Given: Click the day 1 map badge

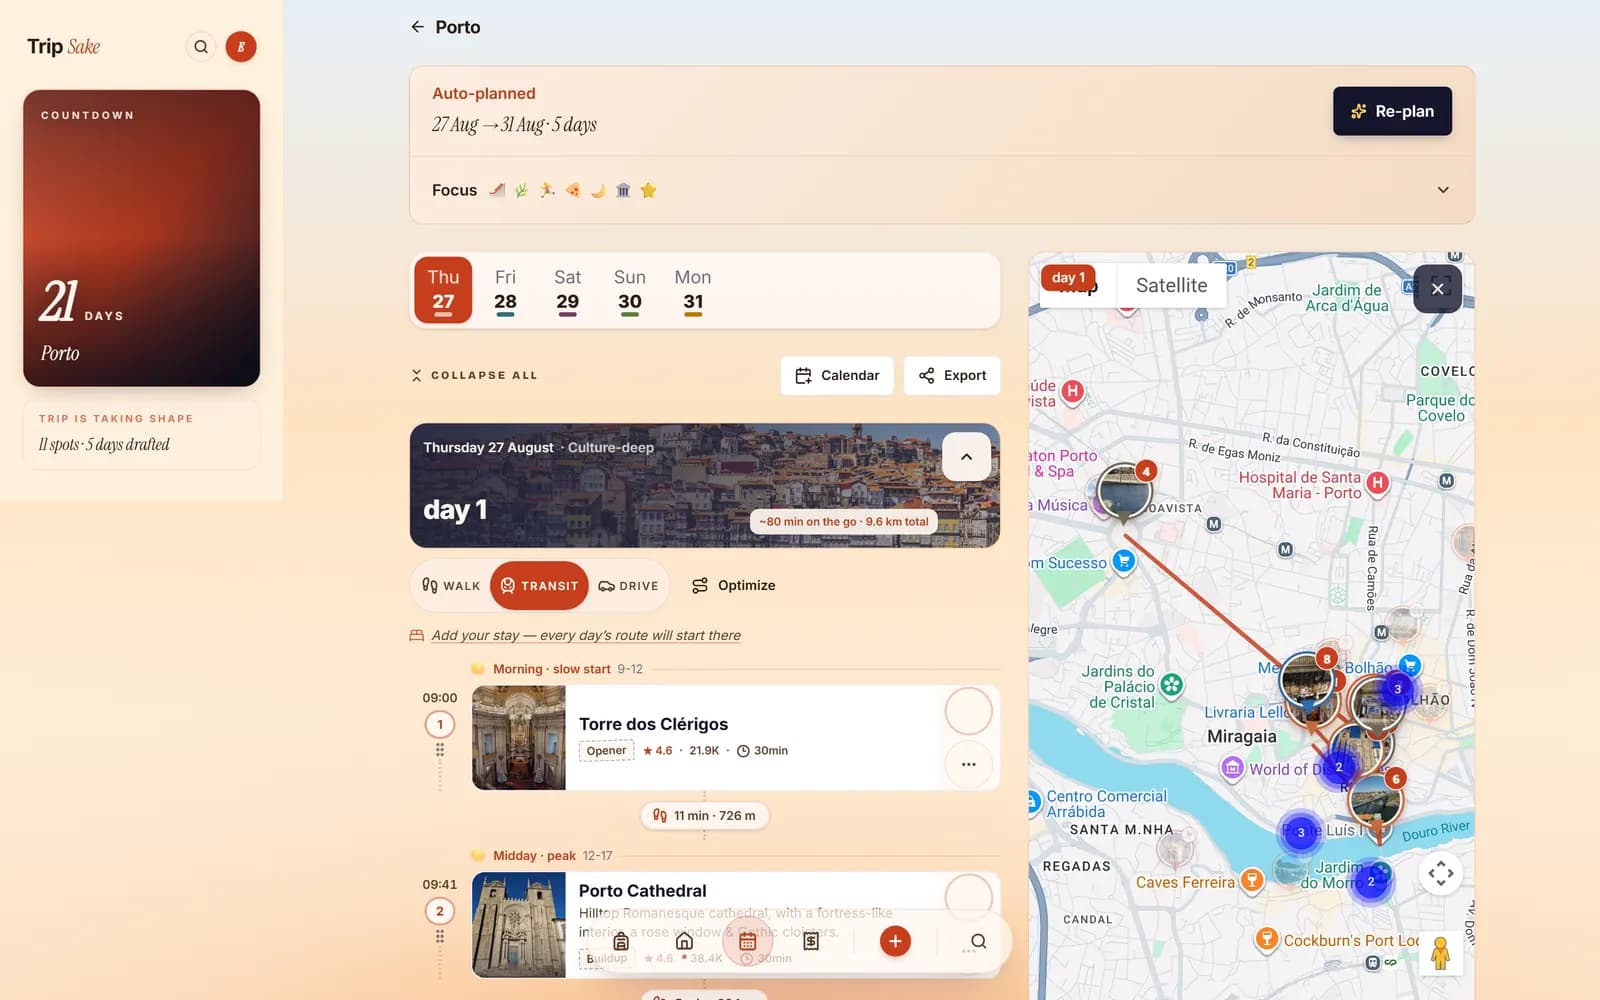Looking at the screenshot, I should click(1068, 278).
